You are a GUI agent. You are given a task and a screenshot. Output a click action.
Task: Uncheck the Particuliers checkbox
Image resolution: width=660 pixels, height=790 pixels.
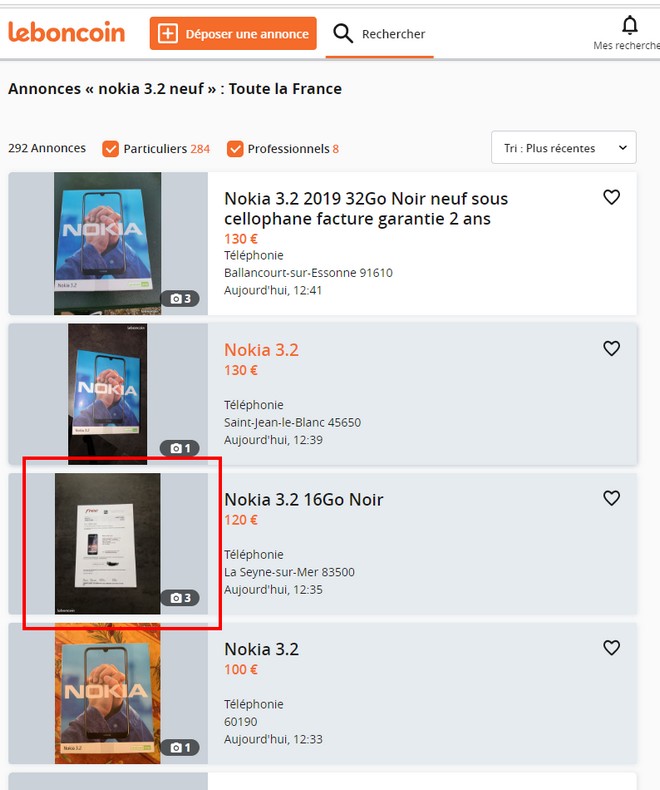click(x=110, y=149)
